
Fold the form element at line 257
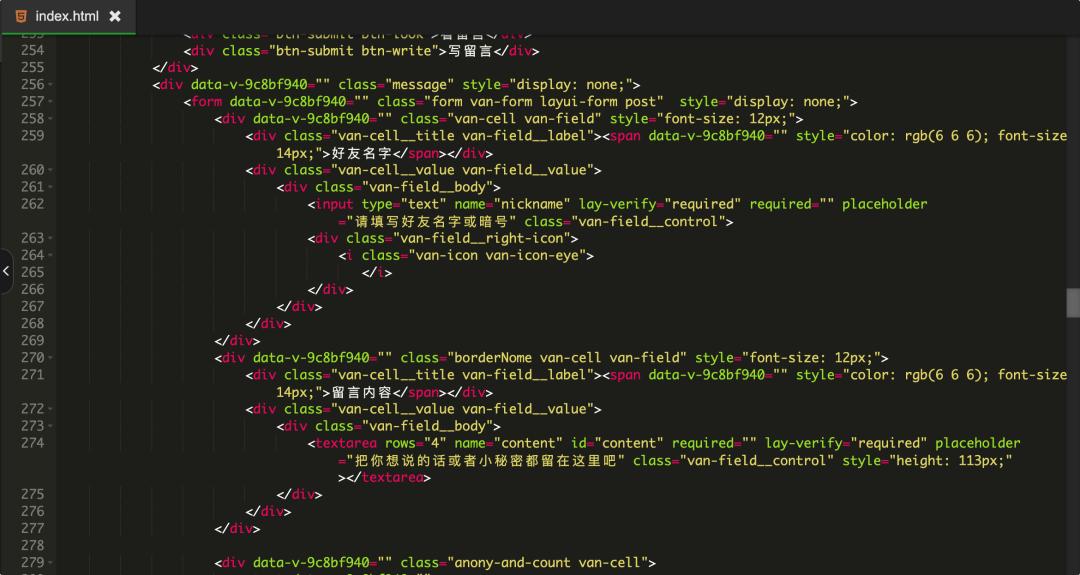(51, 102)
